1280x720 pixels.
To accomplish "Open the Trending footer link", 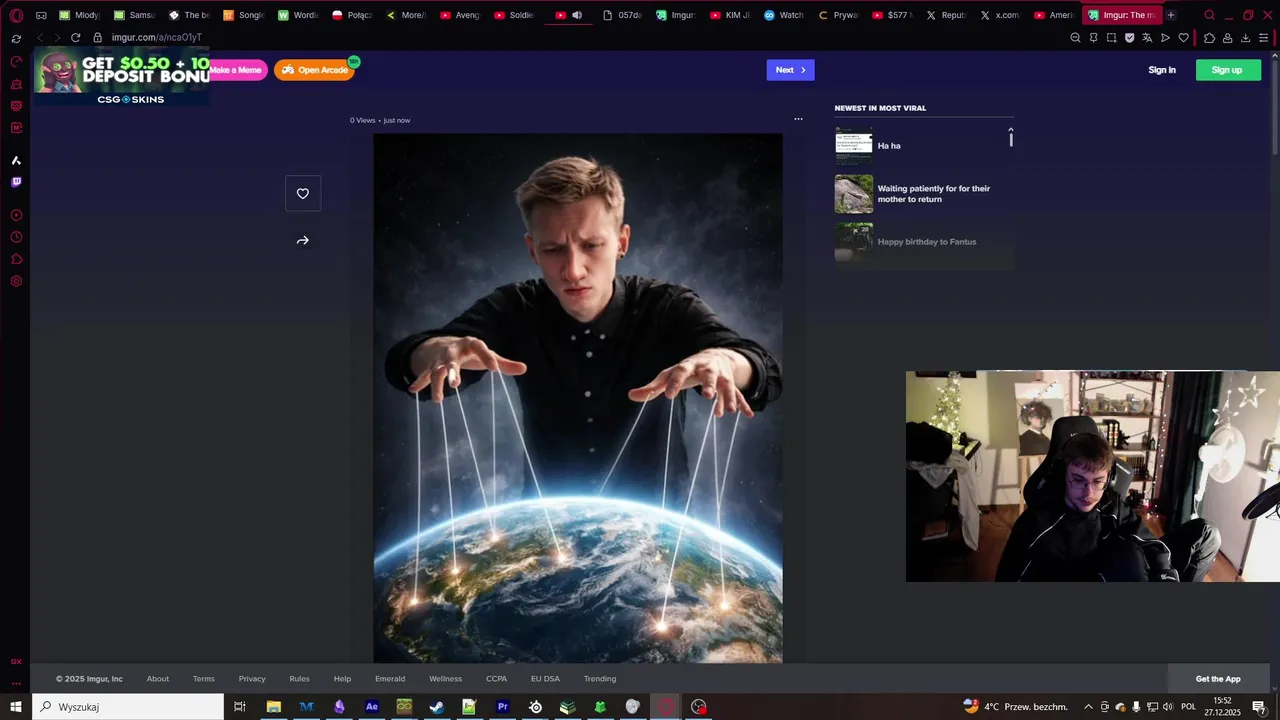I will click(x=600, y=679).
